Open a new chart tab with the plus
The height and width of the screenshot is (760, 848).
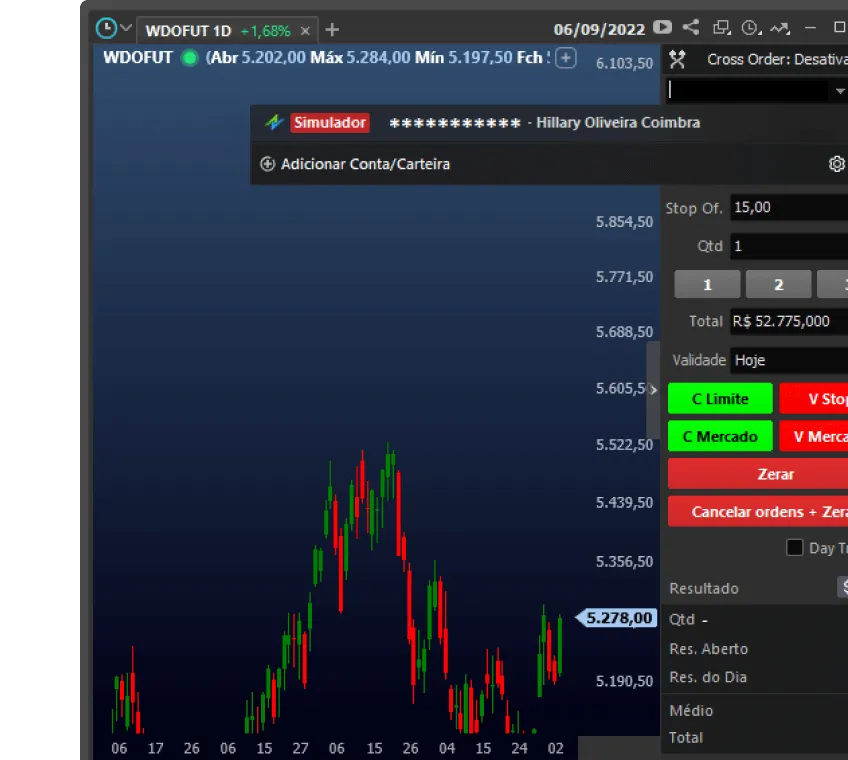coord(330,30)
